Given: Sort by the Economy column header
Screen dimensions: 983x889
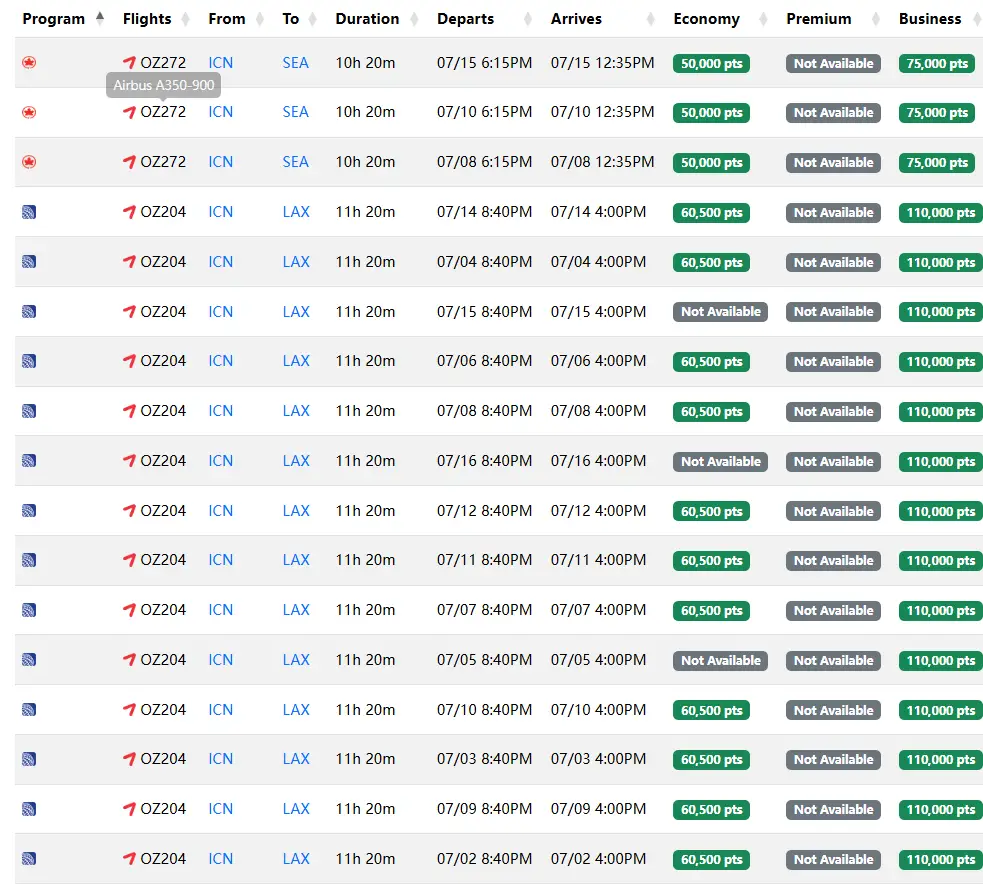Looking at the screenshot, I should [706, 19].
